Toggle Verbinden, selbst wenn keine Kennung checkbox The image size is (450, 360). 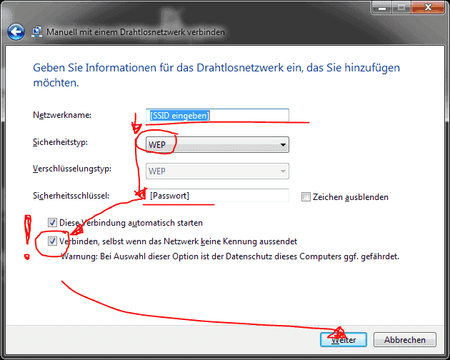coord(52,241)
